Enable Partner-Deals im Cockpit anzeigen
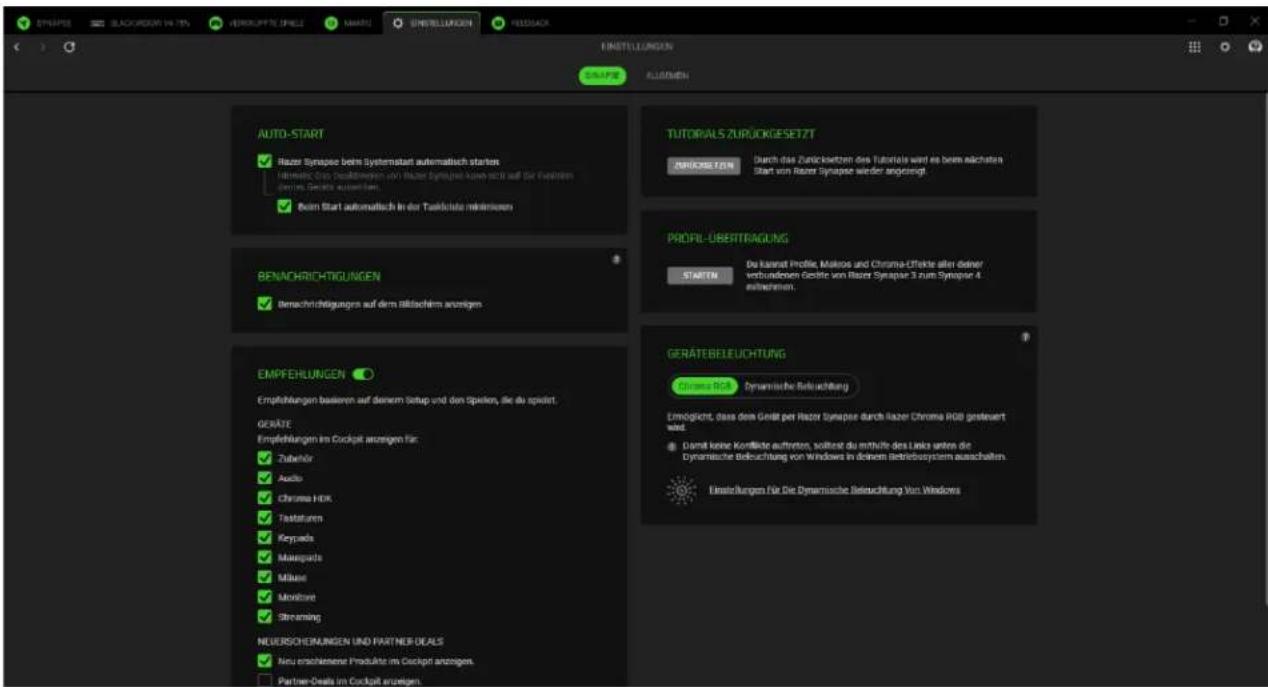This screenshot has width=1268, height=687. click(x=264, y=681)
